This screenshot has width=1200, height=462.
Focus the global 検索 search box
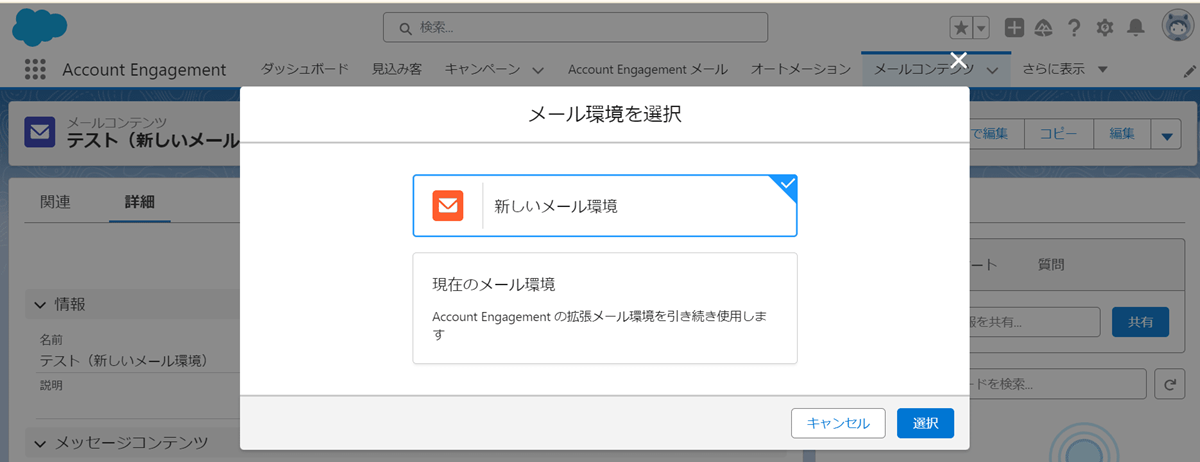pyautogui.click(x=575, y=27)
